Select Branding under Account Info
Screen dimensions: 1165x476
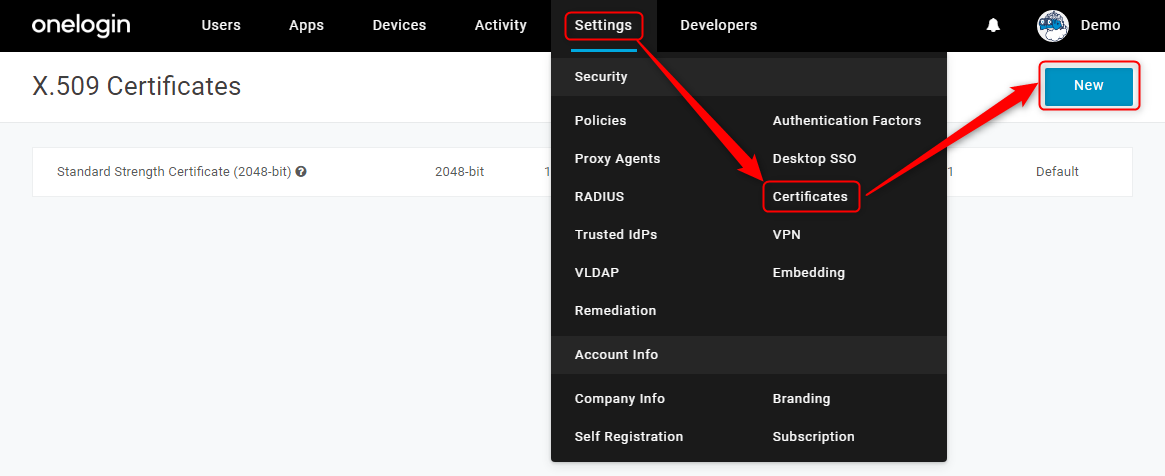click(802, 399)
